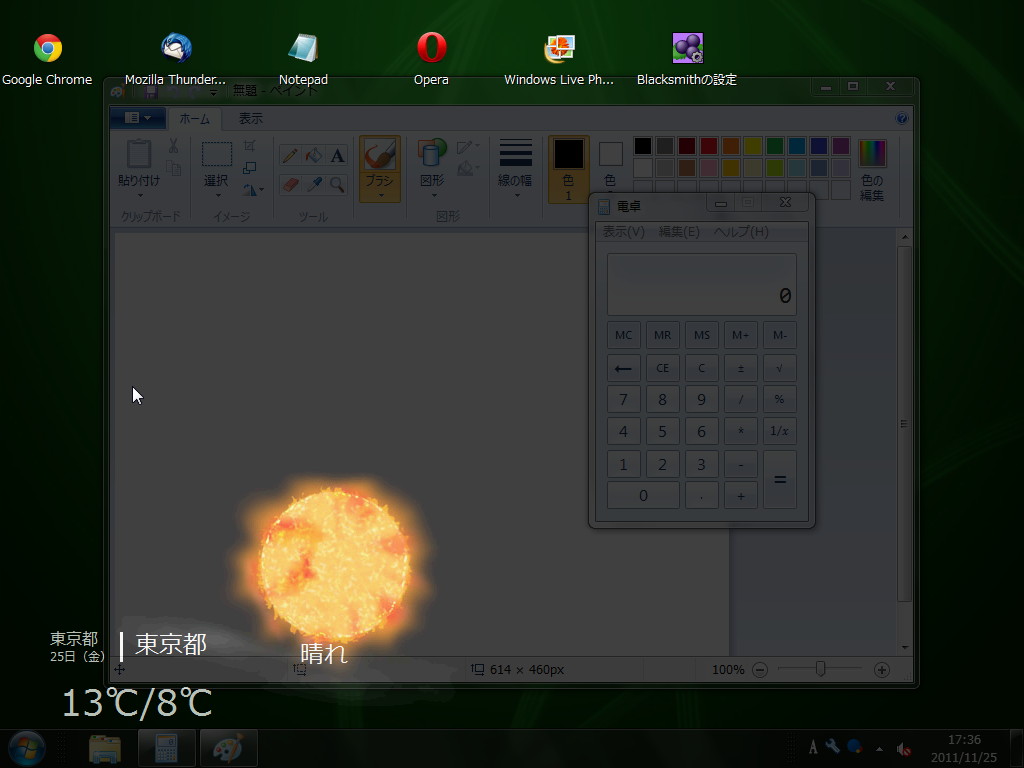Viewport: 1024px width, 768px height.
Task: Switch to the ホーム tab in Paint
Action: (195, 118)
